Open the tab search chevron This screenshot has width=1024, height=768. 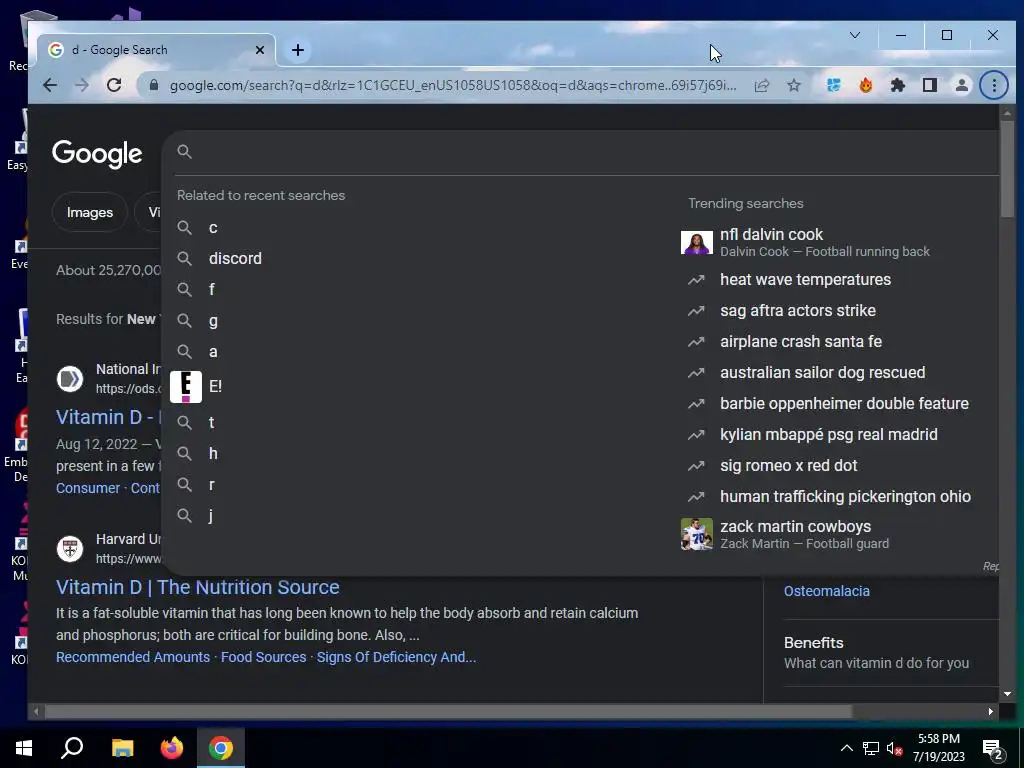click(x=855, y=35)
